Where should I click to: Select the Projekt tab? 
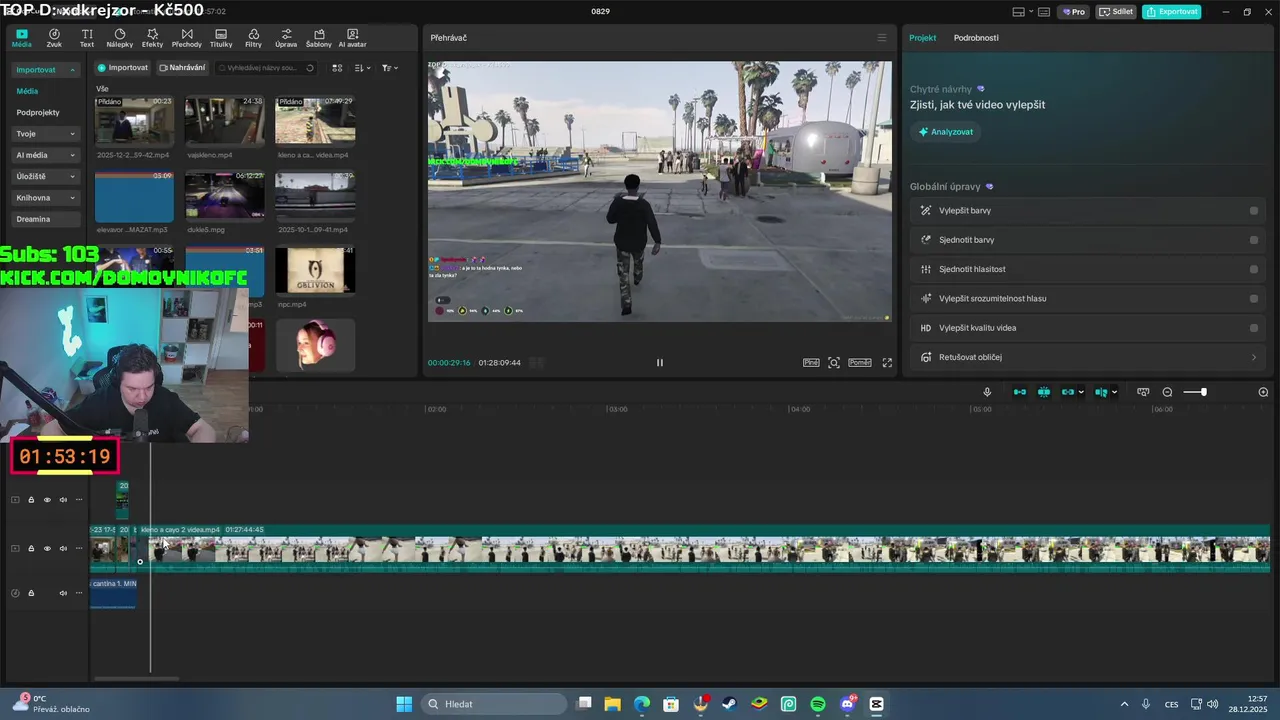[922, 38]
